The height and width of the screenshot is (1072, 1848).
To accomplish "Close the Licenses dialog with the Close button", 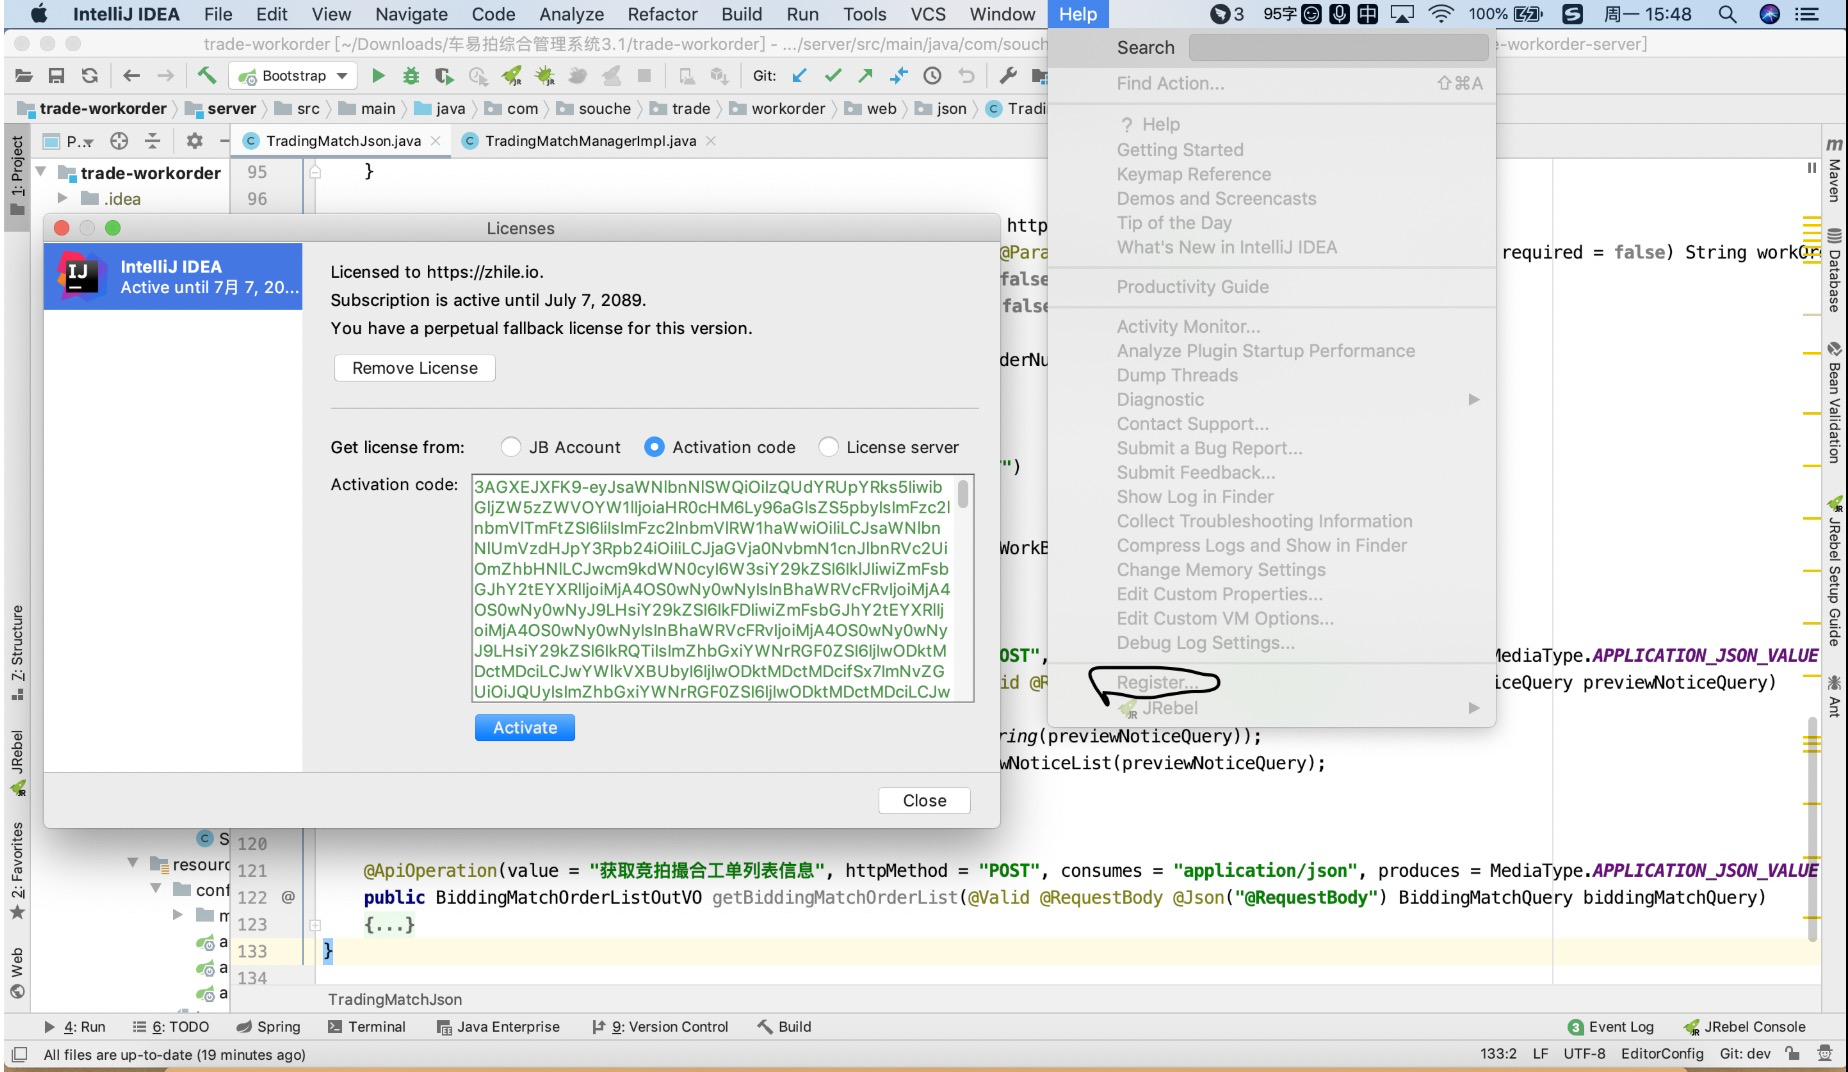I will pos(924,801).
